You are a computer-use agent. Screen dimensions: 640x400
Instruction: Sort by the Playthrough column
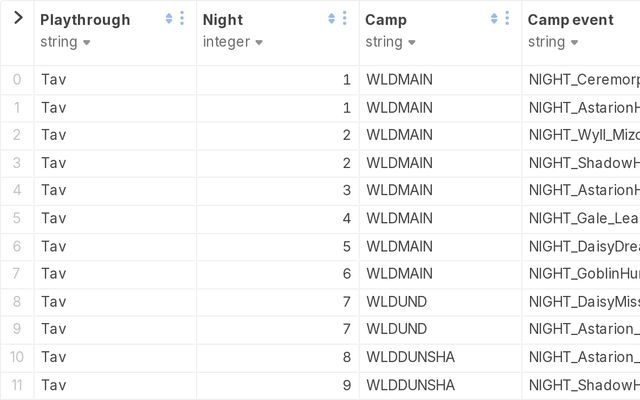(x=169, y=19)
